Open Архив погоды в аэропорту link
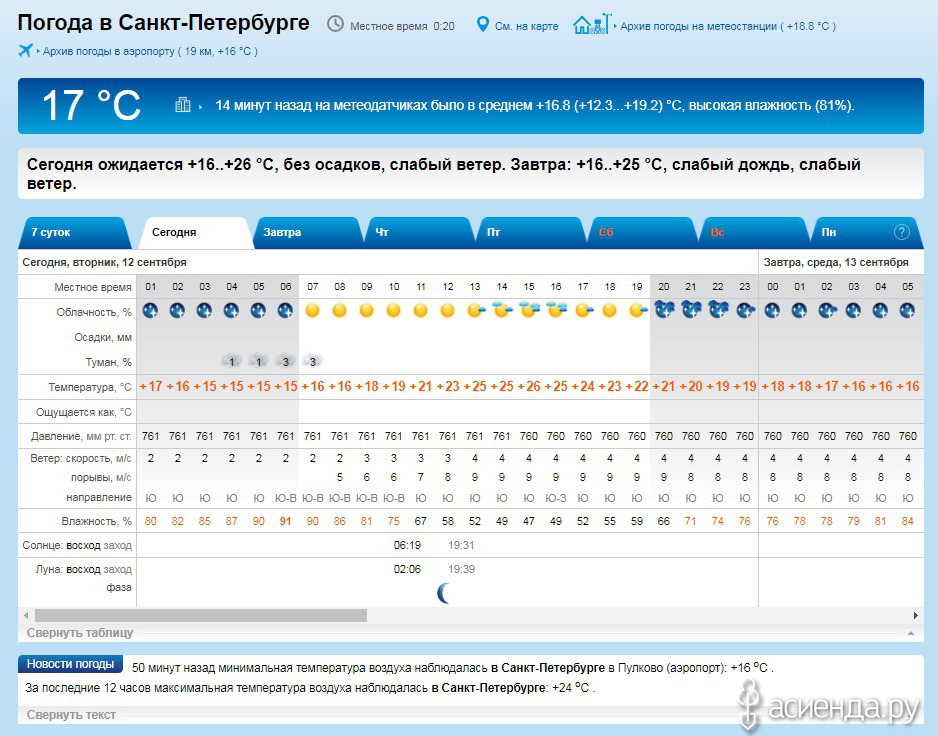 pos(150,51)
